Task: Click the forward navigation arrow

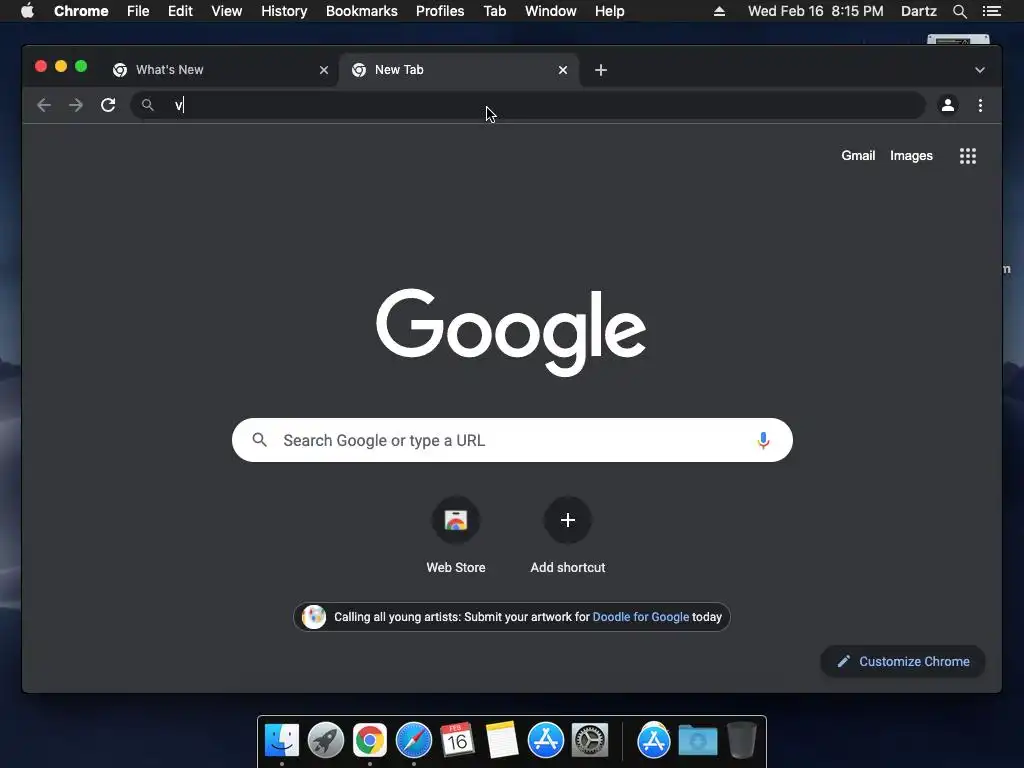Action: 76,105
